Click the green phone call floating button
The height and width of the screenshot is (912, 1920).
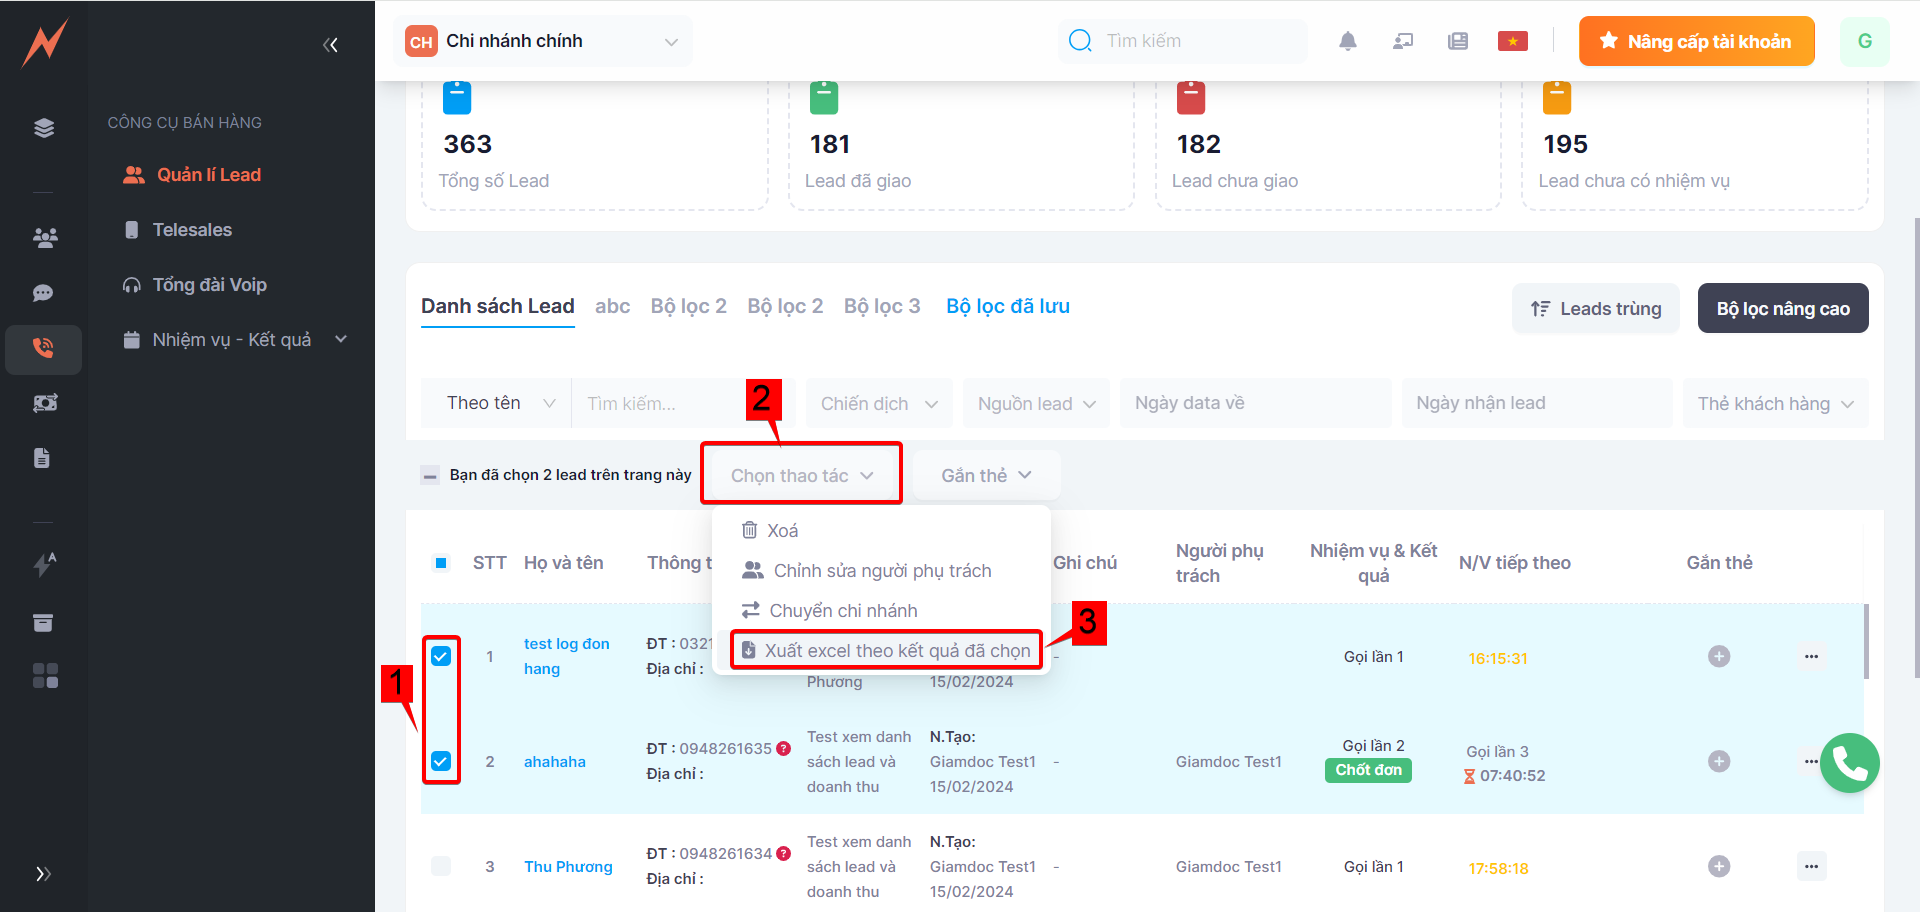tap(1849, 763)
